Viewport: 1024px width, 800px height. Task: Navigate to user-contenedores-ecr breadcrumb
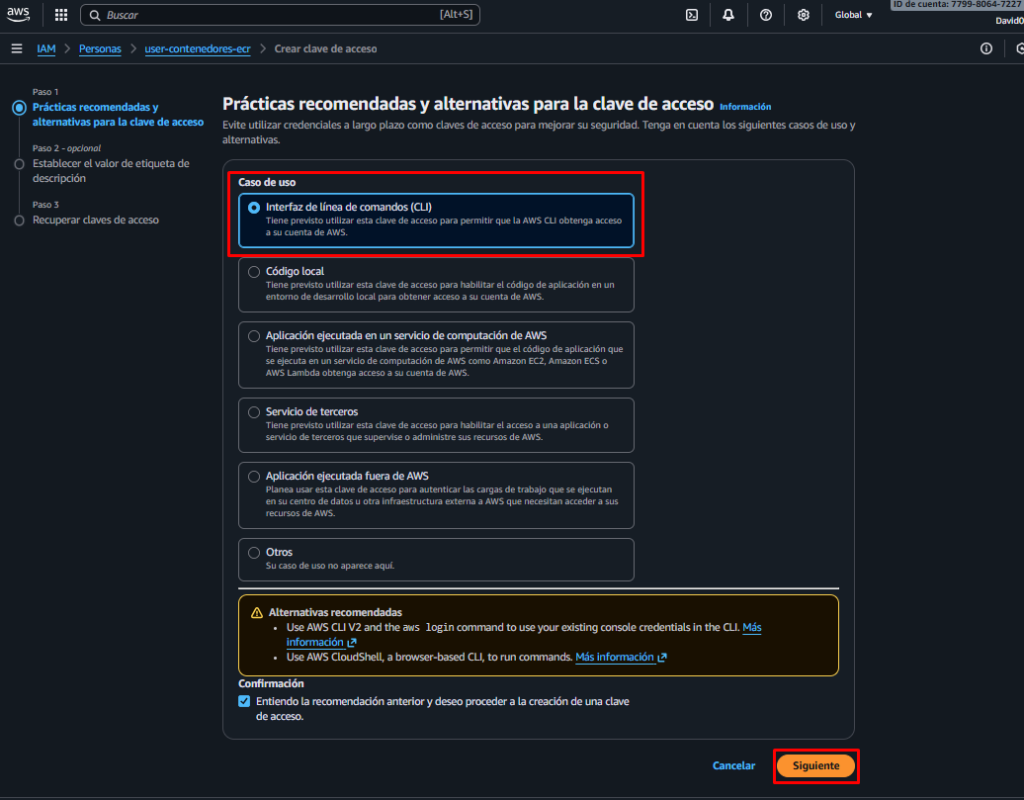[198, 48]
